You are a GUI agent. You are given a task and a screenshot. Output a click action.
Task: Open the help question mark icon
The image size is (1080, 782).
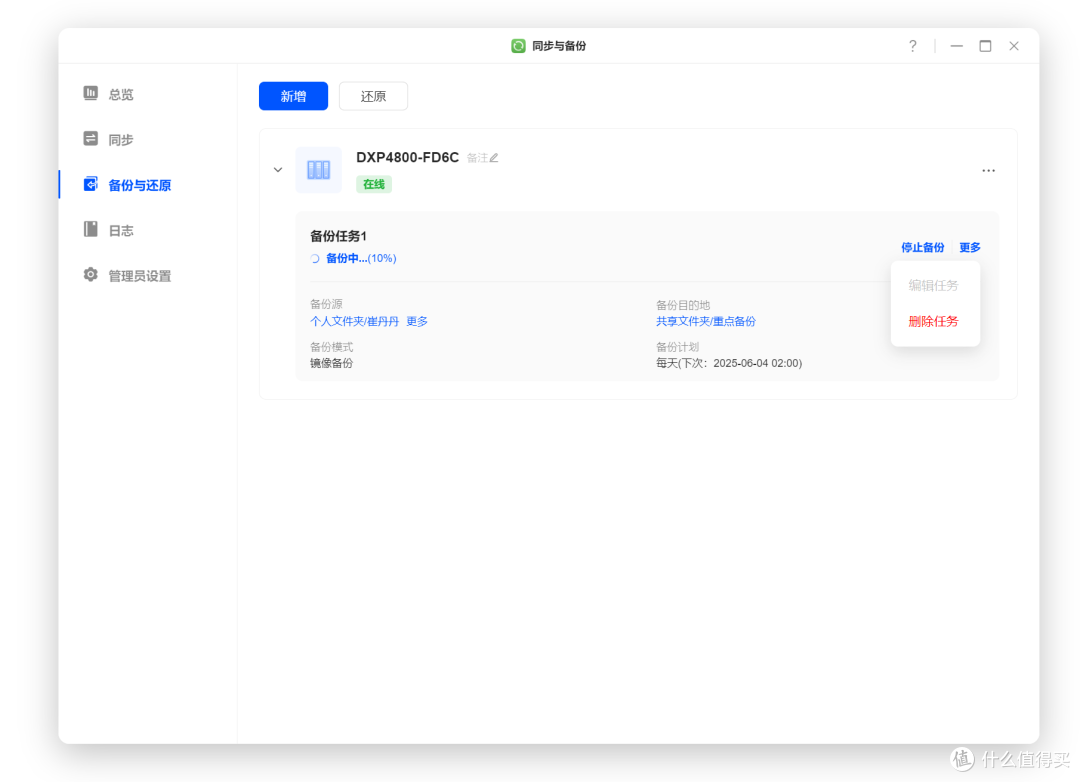click(x=913, y=46)
